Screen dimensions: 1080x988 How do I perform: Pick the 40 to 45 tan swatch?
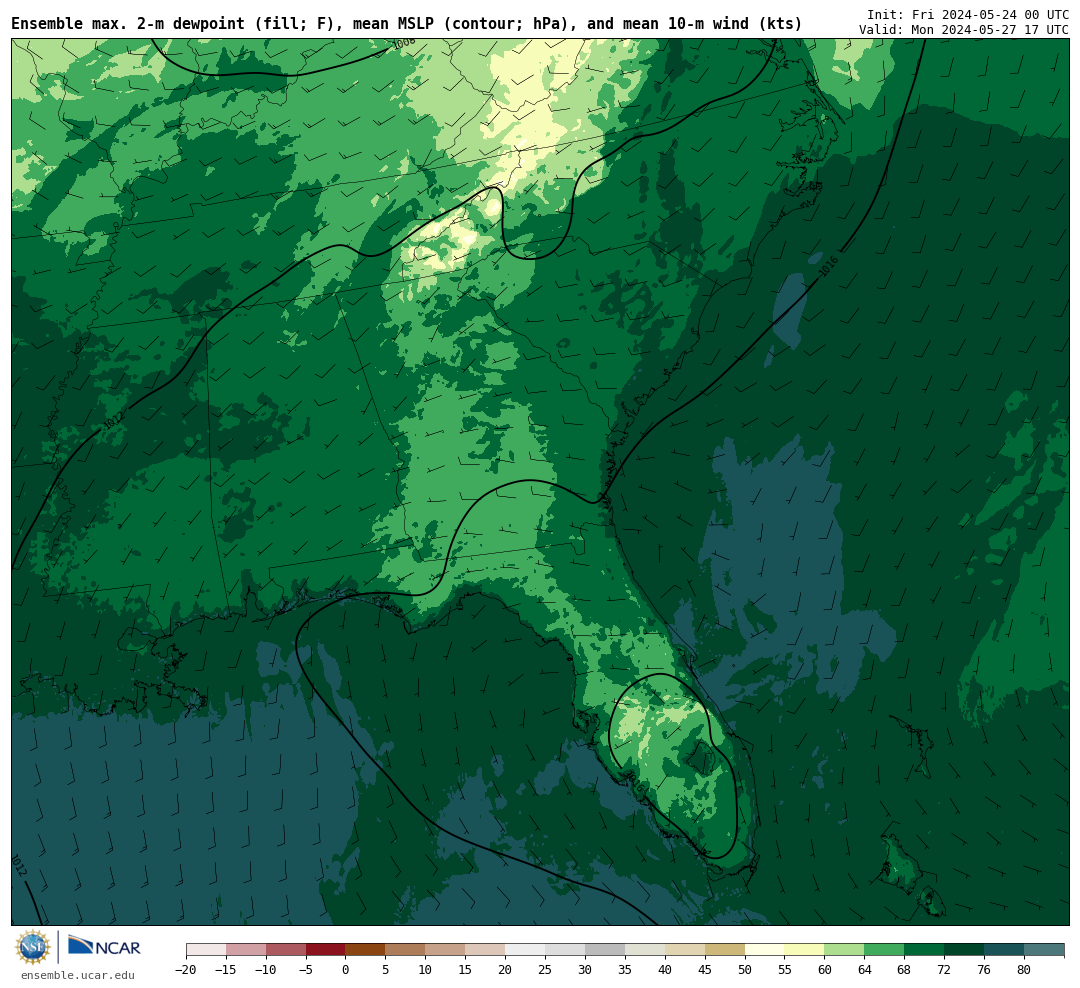685,950
